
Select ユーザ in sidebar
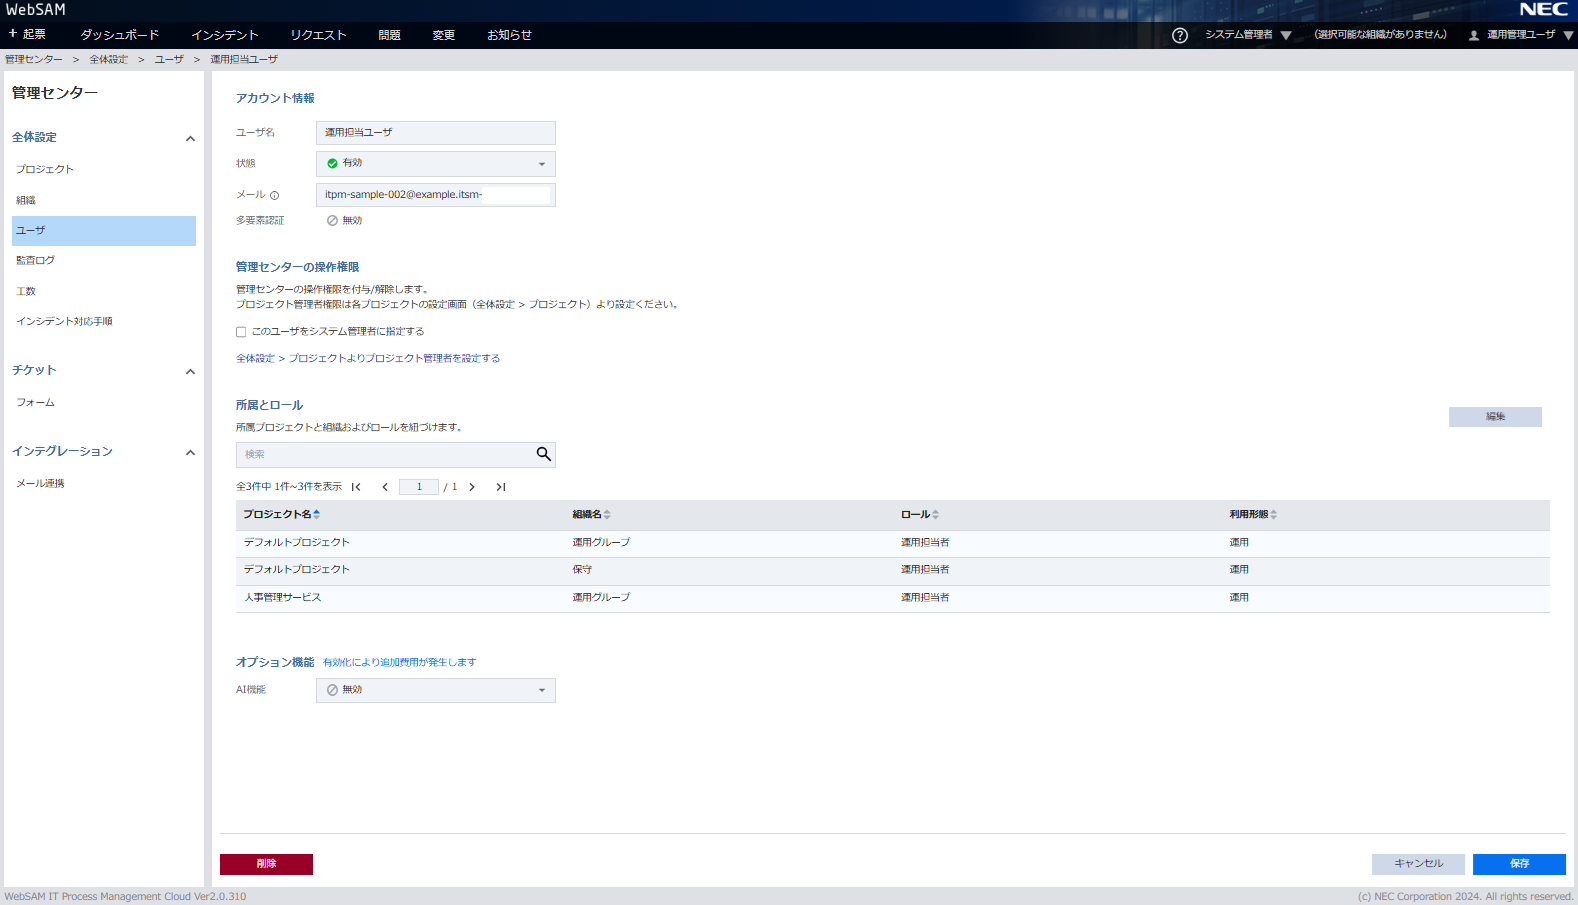tap(104, 231)
